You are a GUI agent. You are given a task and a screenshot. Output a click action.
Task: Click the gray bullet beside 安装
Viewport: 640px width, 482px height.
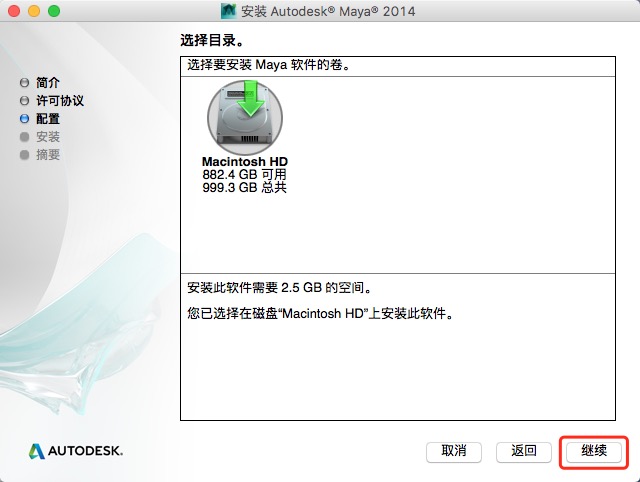pyautogui.click(x=24, y=136)
